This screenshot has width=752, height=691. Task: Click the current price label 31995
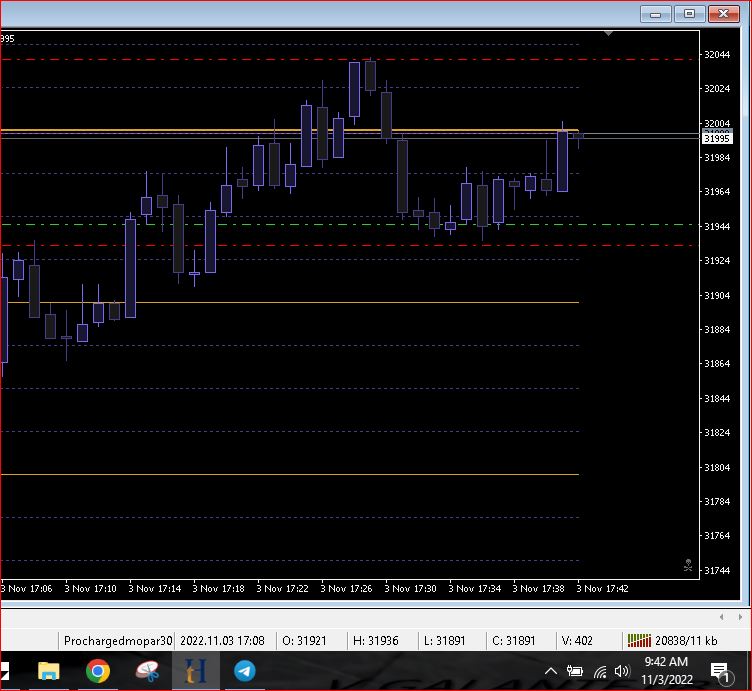click(x=716, y=139)
